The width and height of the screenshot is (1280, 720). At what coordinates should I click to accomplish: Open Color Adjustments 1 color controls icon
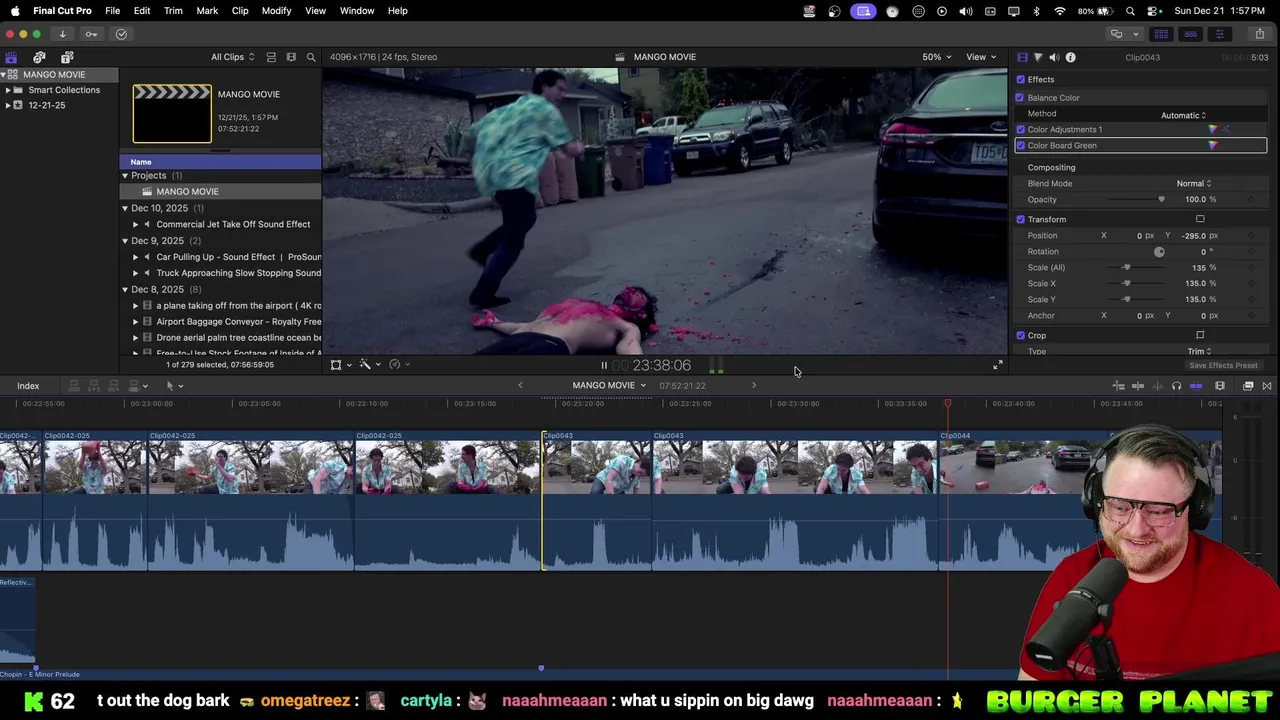[x=1213, y=129]
